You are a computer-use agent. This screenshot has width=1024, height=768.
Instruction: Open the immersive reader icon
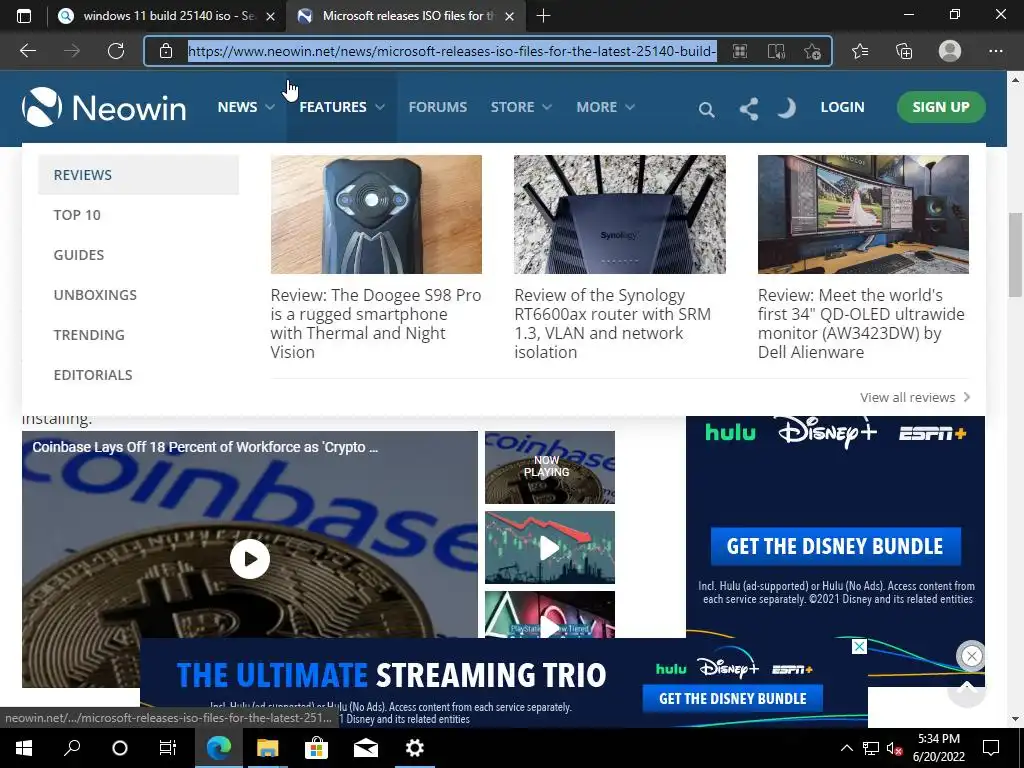point(776,51)
